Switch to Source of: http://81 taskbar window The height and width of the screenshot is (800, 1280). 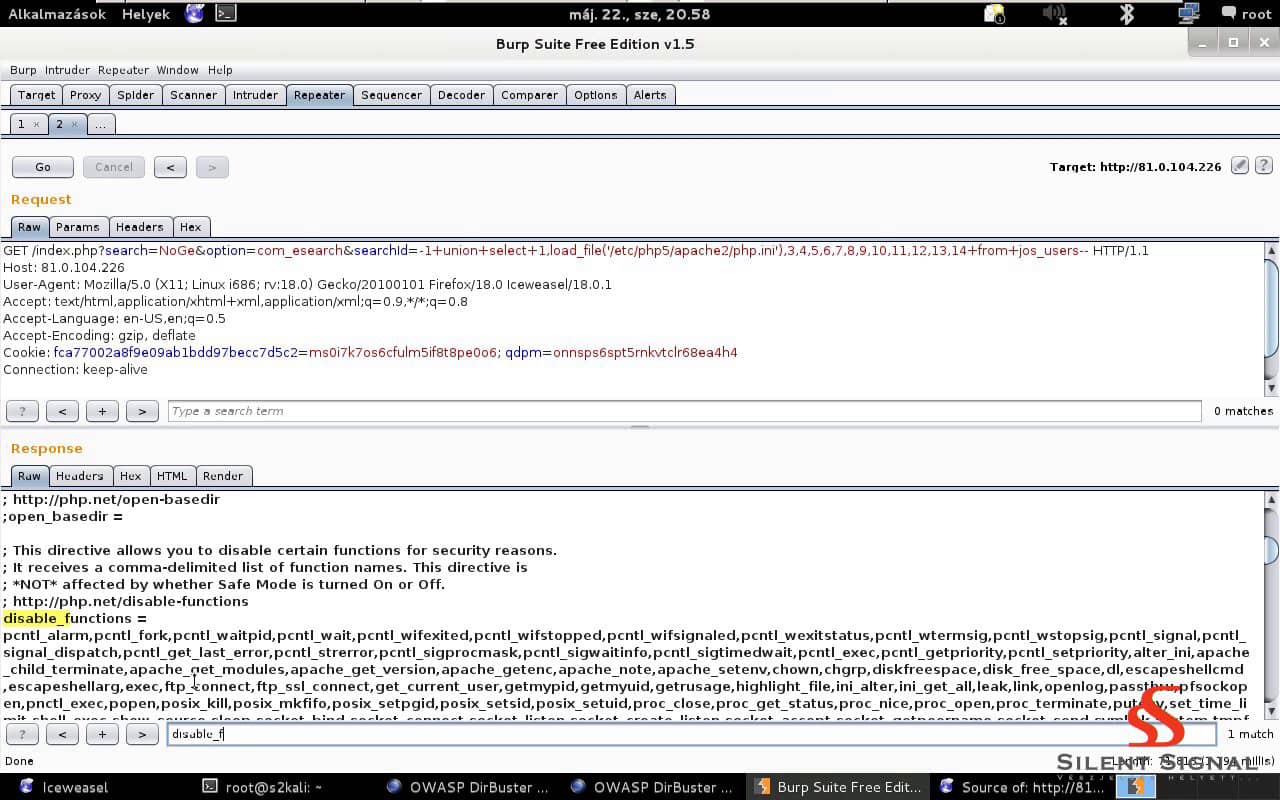(x=1022, y=787)
